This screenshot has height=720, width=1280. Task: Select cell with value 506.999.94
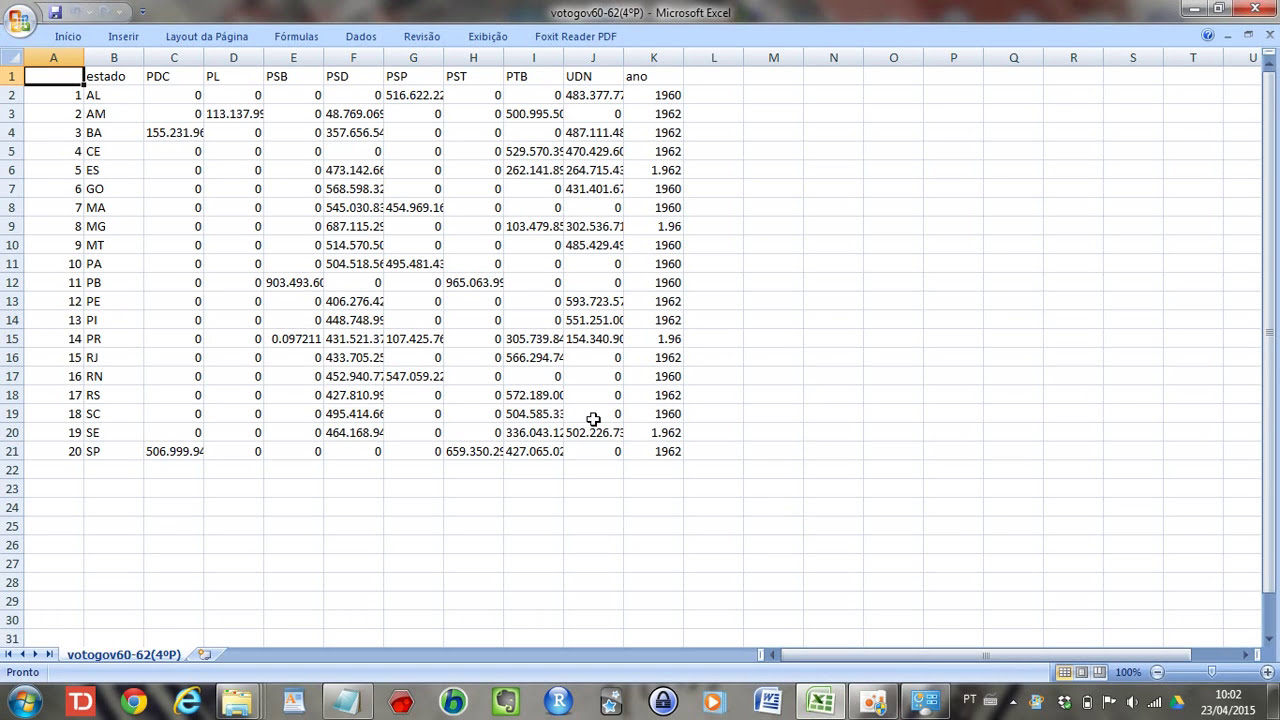pos(173,452)
